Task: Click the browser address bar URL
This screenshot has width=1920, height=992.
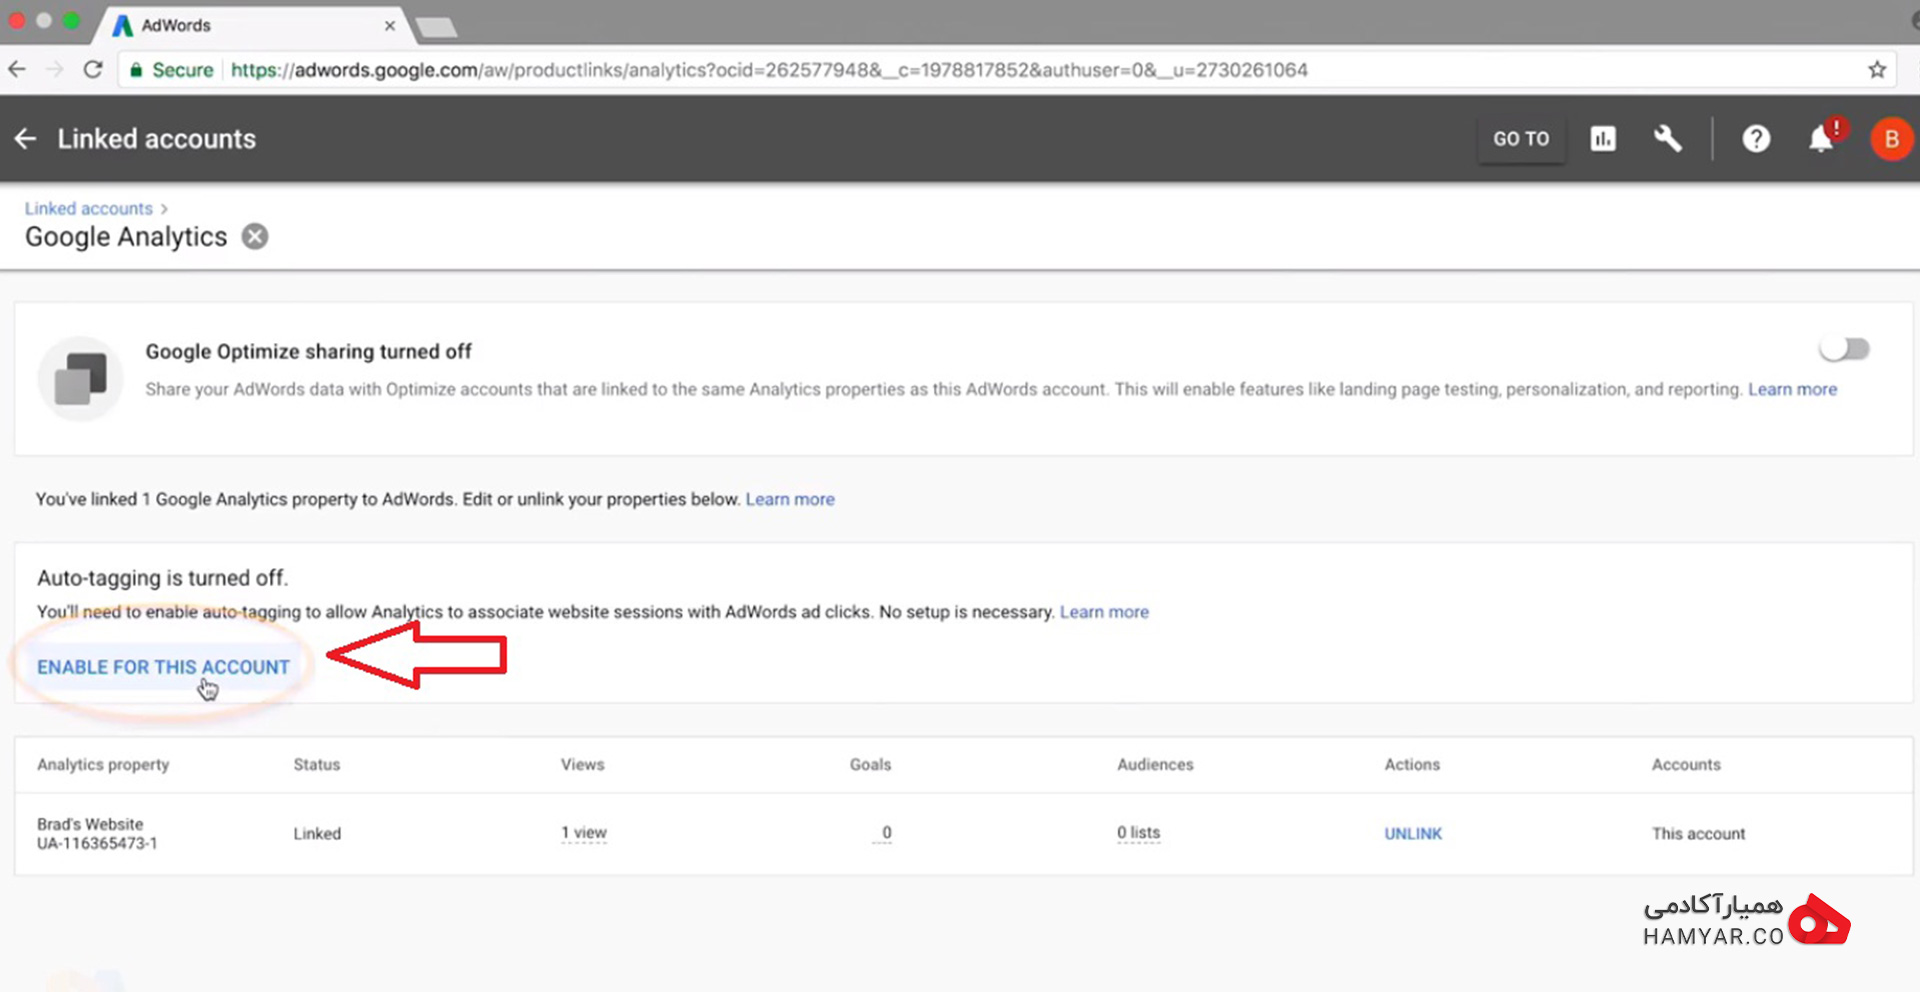Action: [x=769, y=70]
